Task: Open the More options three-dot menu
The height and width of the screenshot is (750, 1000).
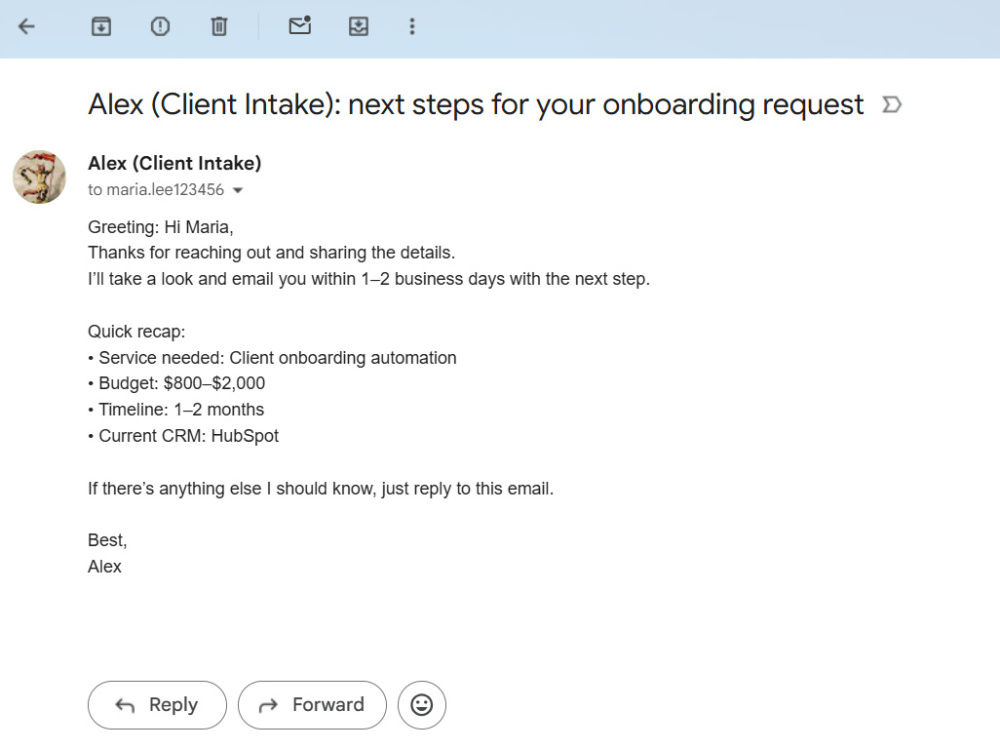Action: pos(412,26)
